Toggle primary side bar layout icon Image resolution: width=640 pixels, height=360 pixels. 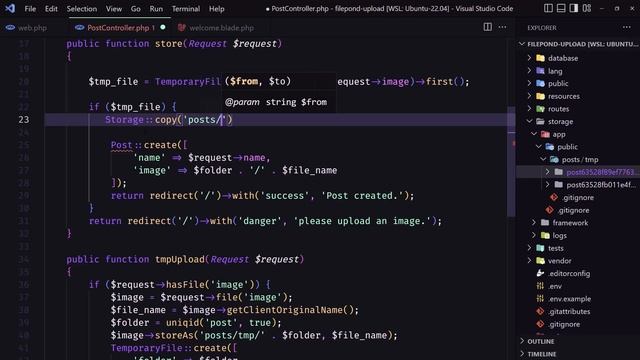click(548, 8)
